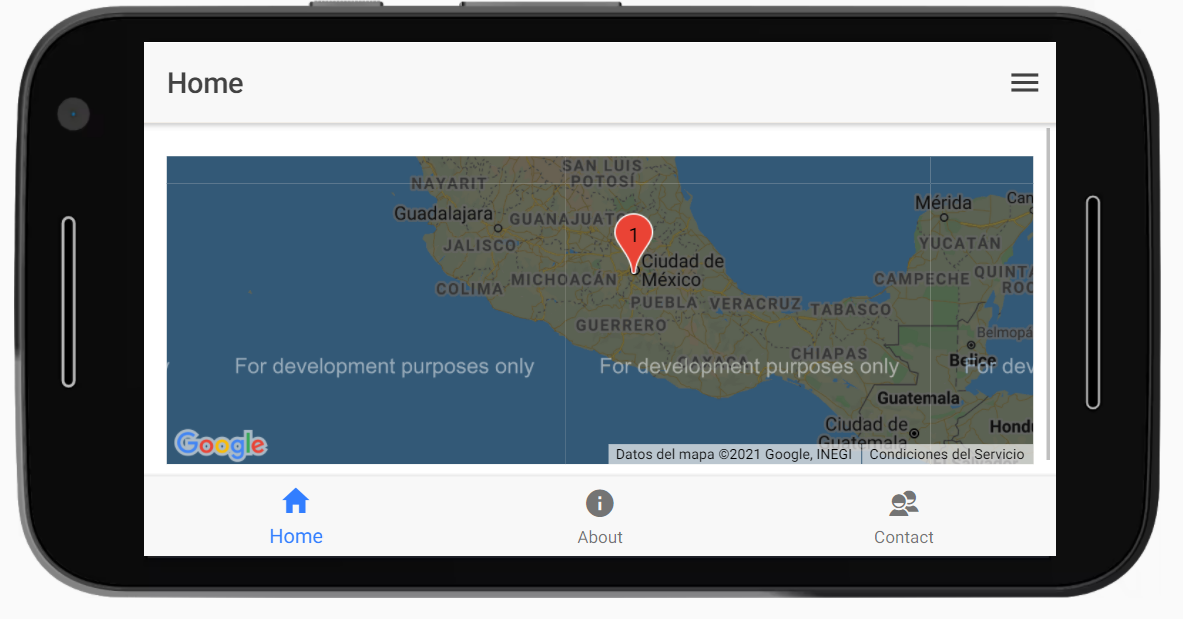Click the 'Datos del mapa ©2021 Google, INEGI' attribution
The image size is (1183, 619).
(x=733, y=454)
